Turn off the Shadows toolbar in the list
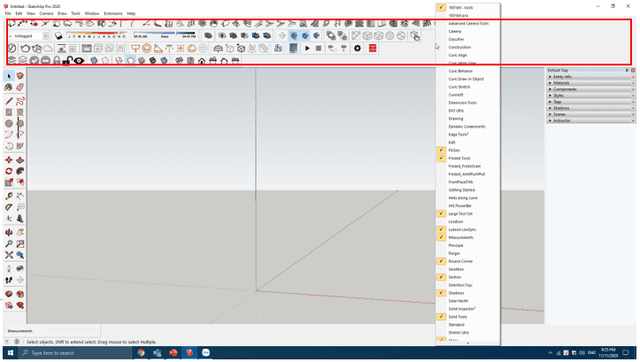The height and width of the screenshot is (362, 640). coord(468,293)
